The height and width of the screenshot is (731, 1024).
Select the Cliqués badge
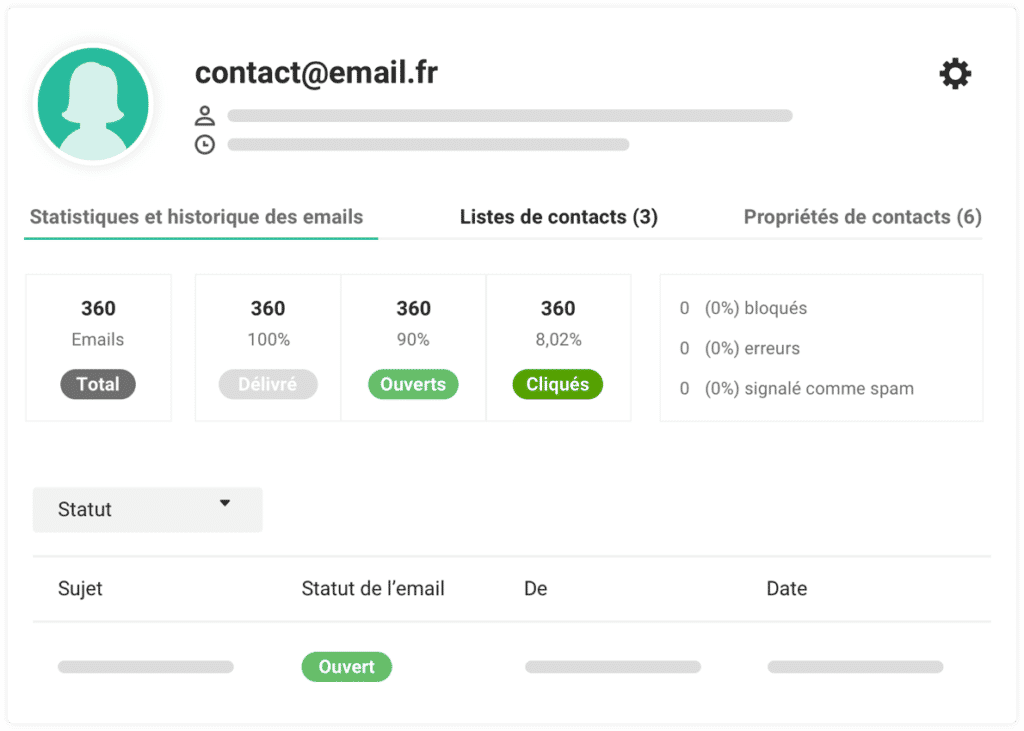coord(557,385)
